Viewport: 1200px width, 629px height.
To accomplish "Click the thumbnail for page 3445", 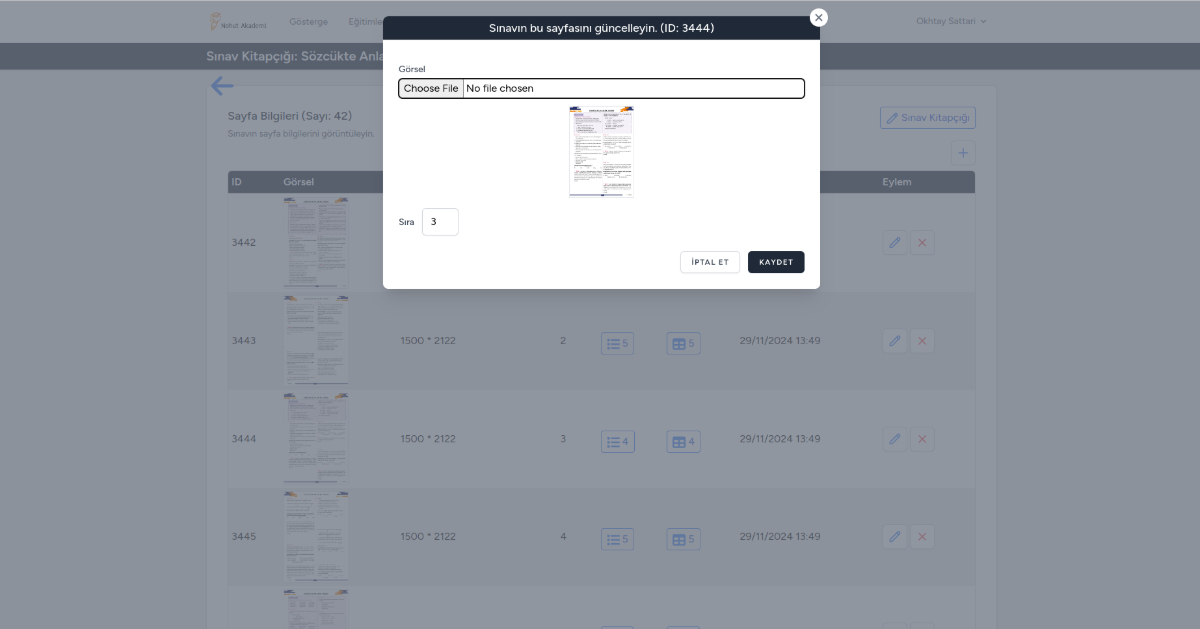I will pyautogui.click(x=316, y=536).
